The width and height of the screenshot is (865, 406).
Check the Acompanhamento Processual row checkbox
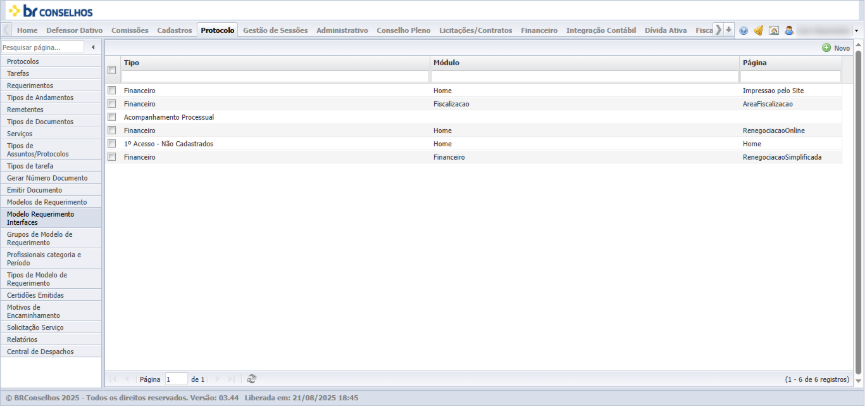[111, 117]
